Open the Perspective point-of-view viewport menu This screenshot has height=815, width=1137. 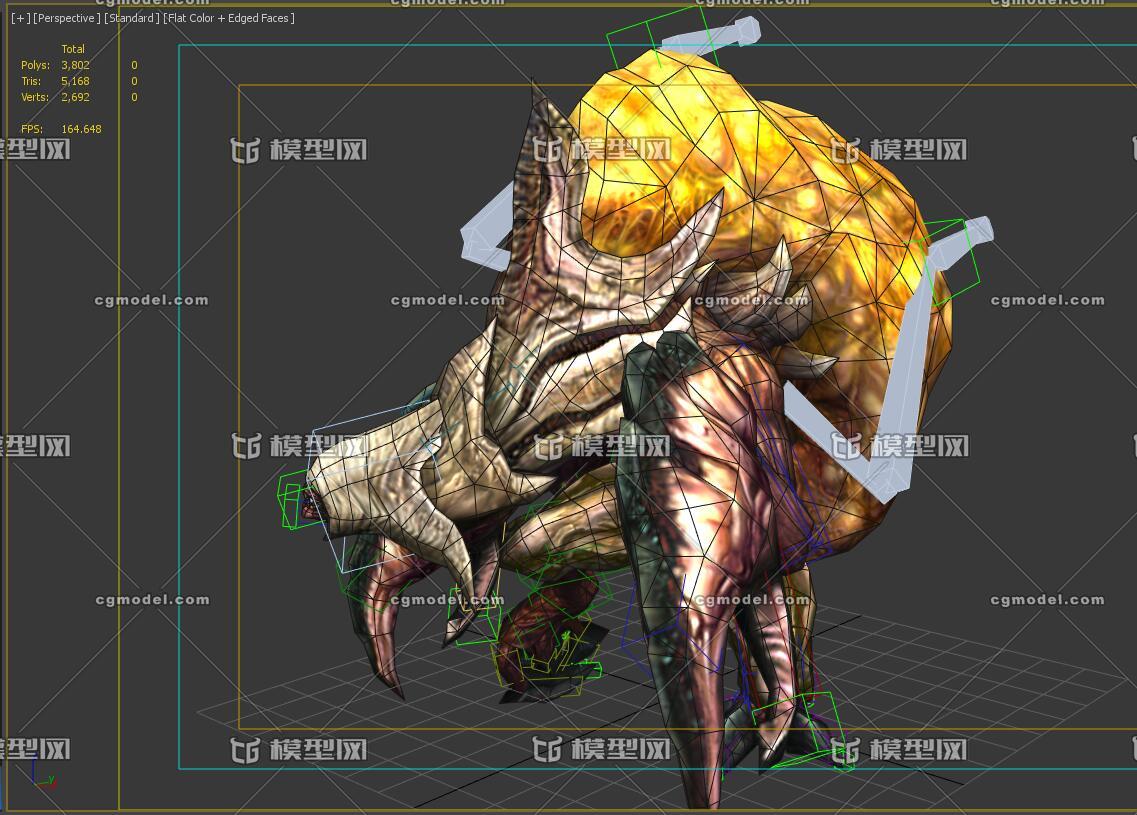click(66, 18)
